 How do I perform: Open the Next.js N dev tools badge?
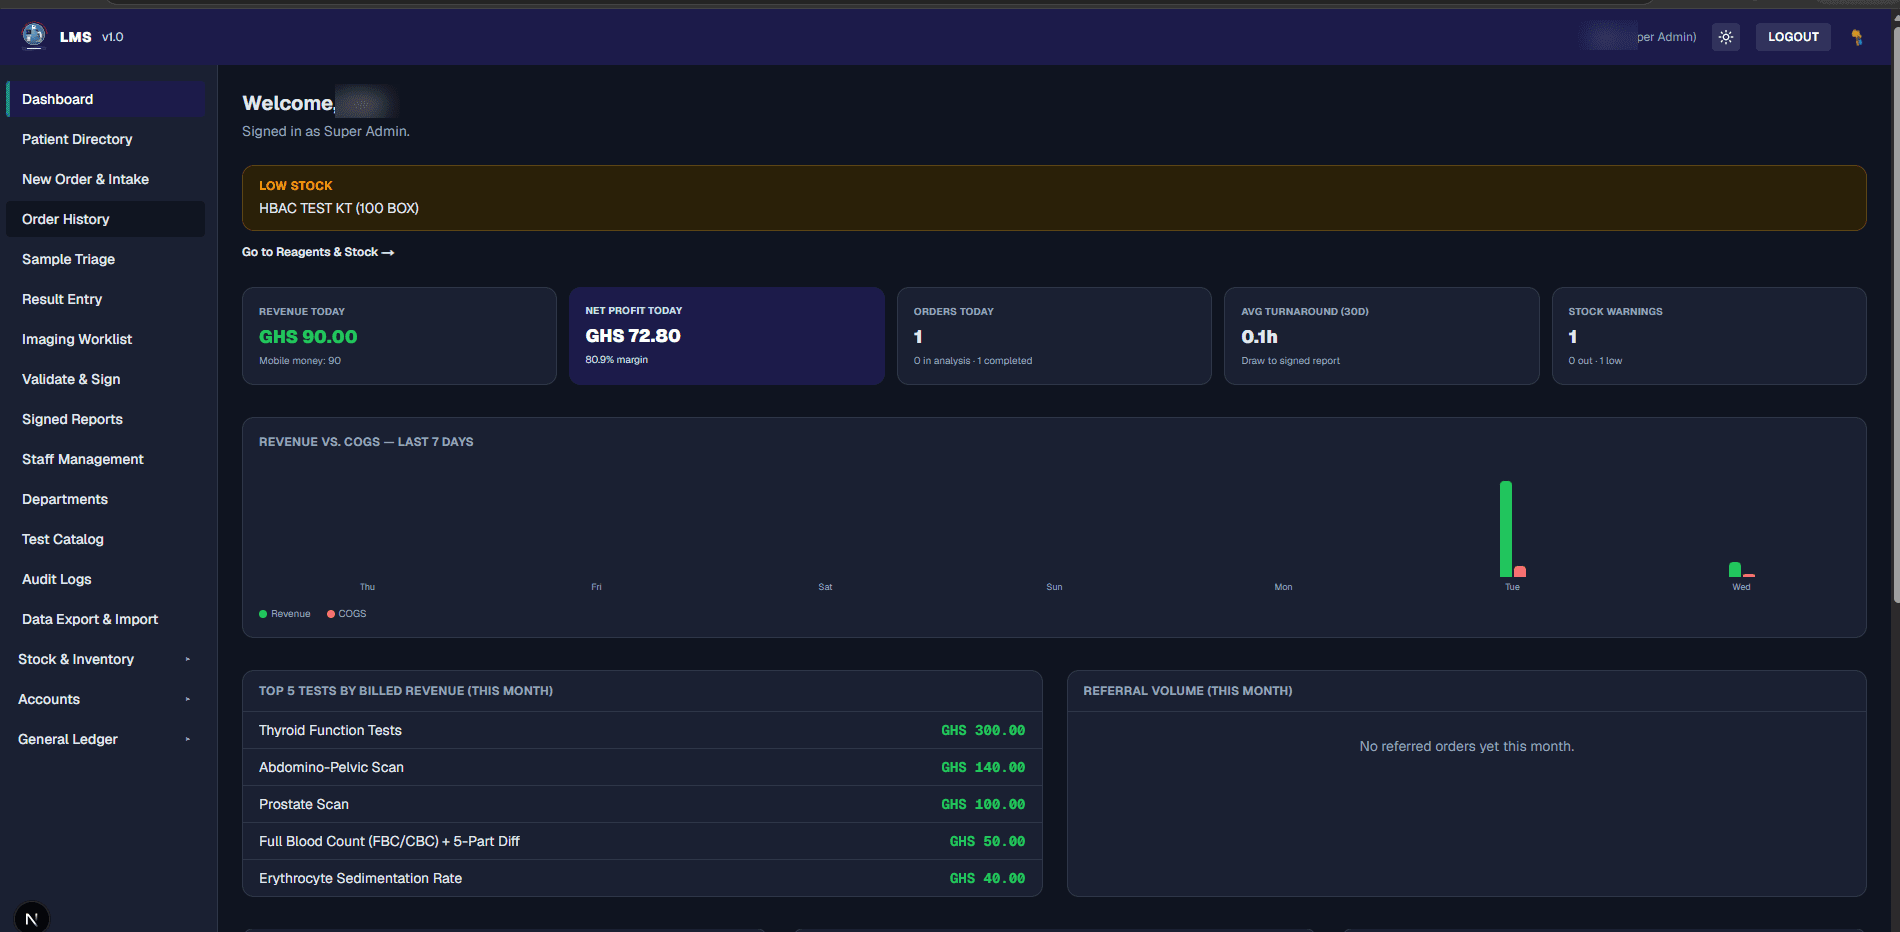(x=32, y=917)
